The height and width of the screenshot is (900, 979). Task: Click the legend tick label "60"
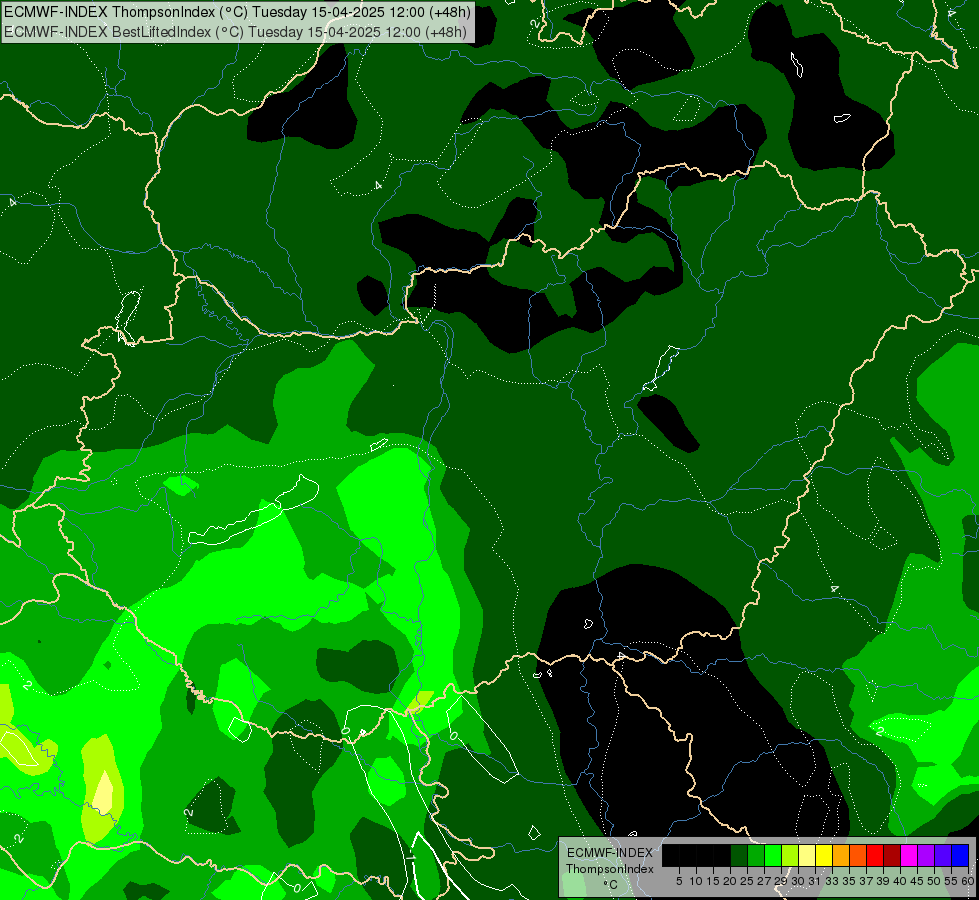(x=968, y=881)
